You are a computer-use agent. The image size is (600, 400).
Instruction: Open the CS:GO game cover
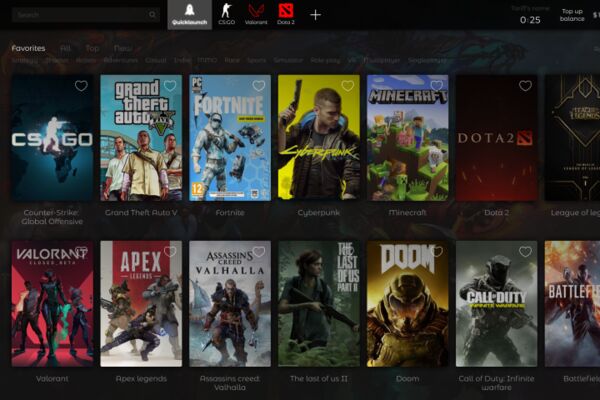click(x=52, y=138)
